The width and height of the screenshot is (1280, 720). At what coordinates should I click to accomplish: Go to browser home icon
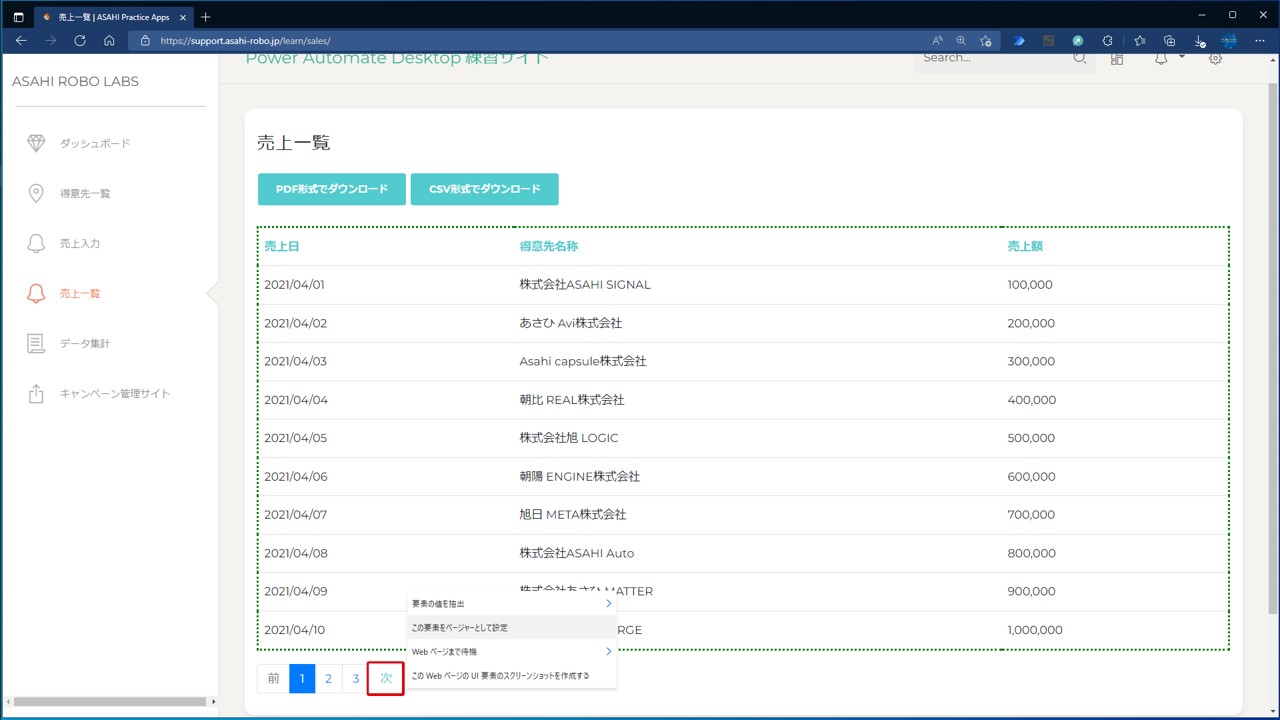(x=109, y=41)
